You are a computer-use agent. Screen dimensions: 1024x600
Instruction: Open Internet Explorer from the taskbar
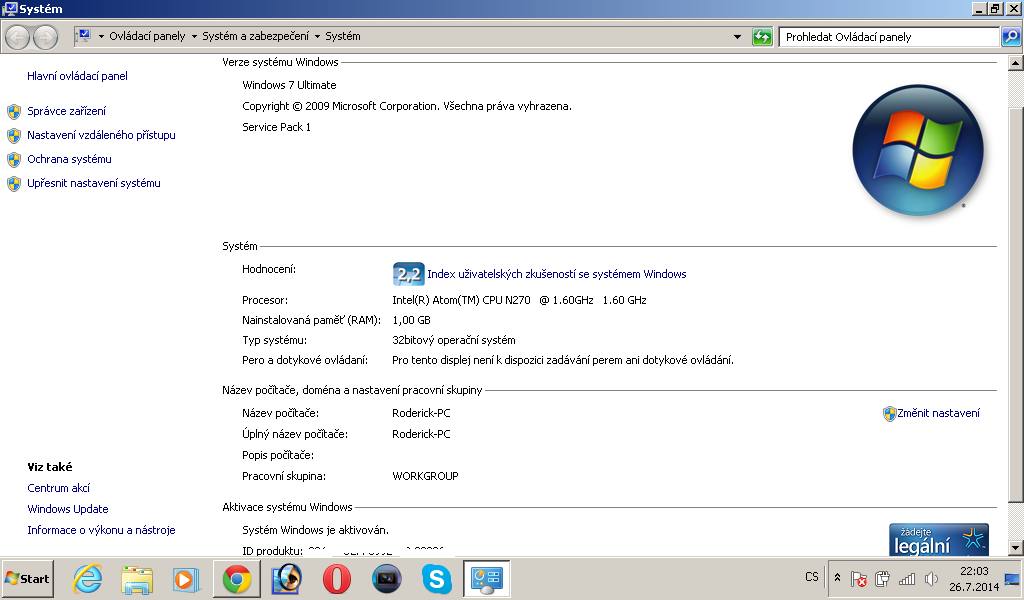tap(87, 579)
